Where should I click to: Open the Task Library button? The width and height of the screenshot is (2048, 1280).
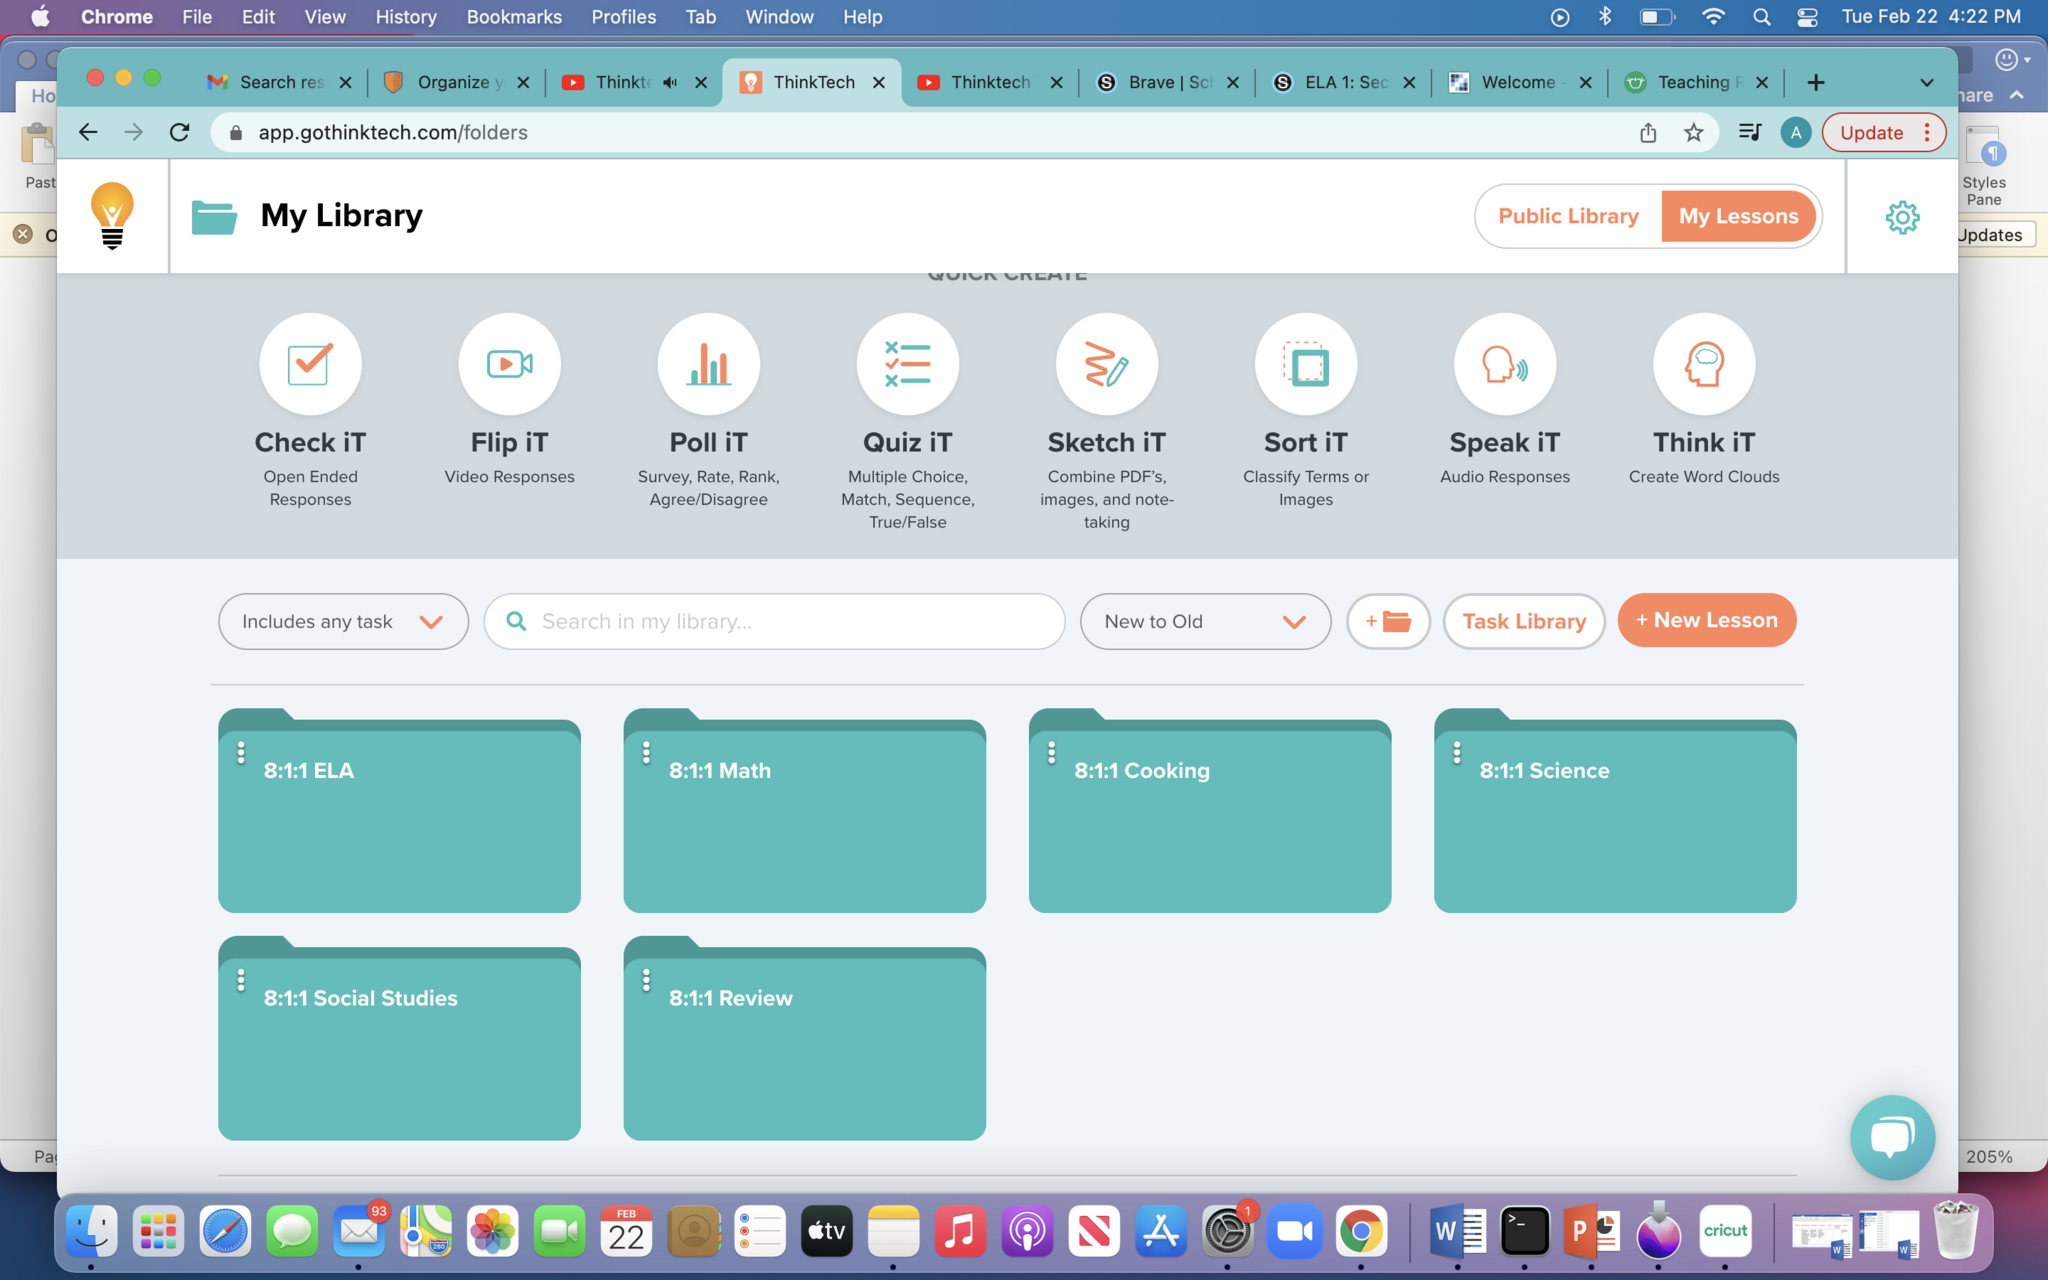(1523, 621)
